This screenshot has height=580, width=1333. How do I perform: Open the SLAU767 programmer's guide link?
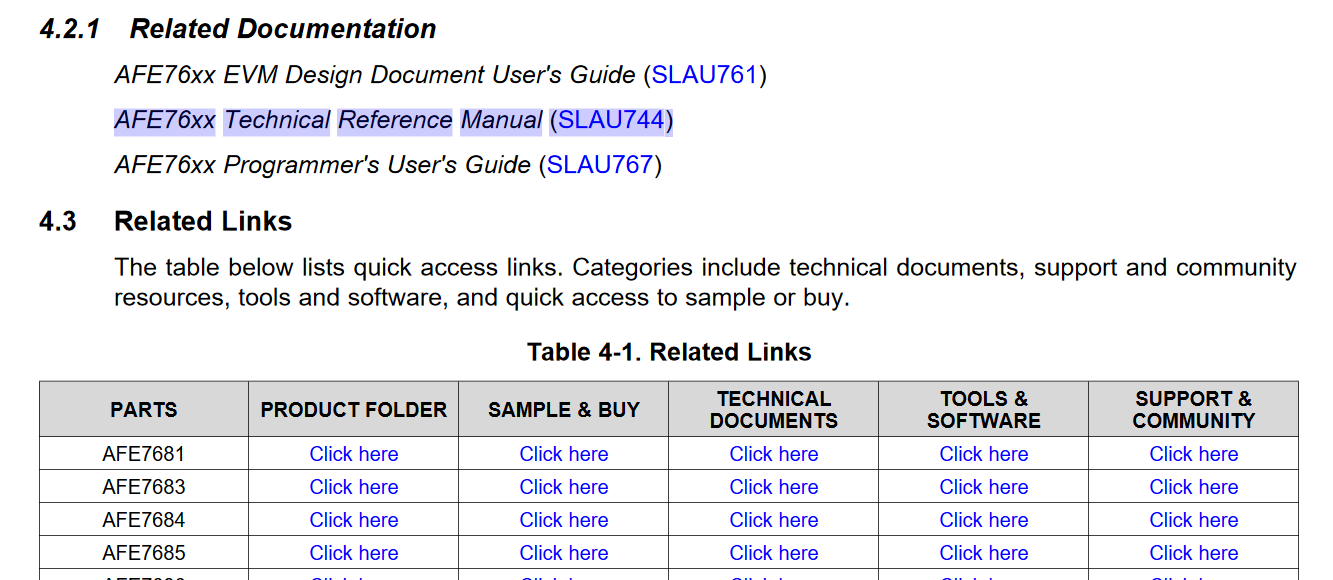tap(600, 164)
